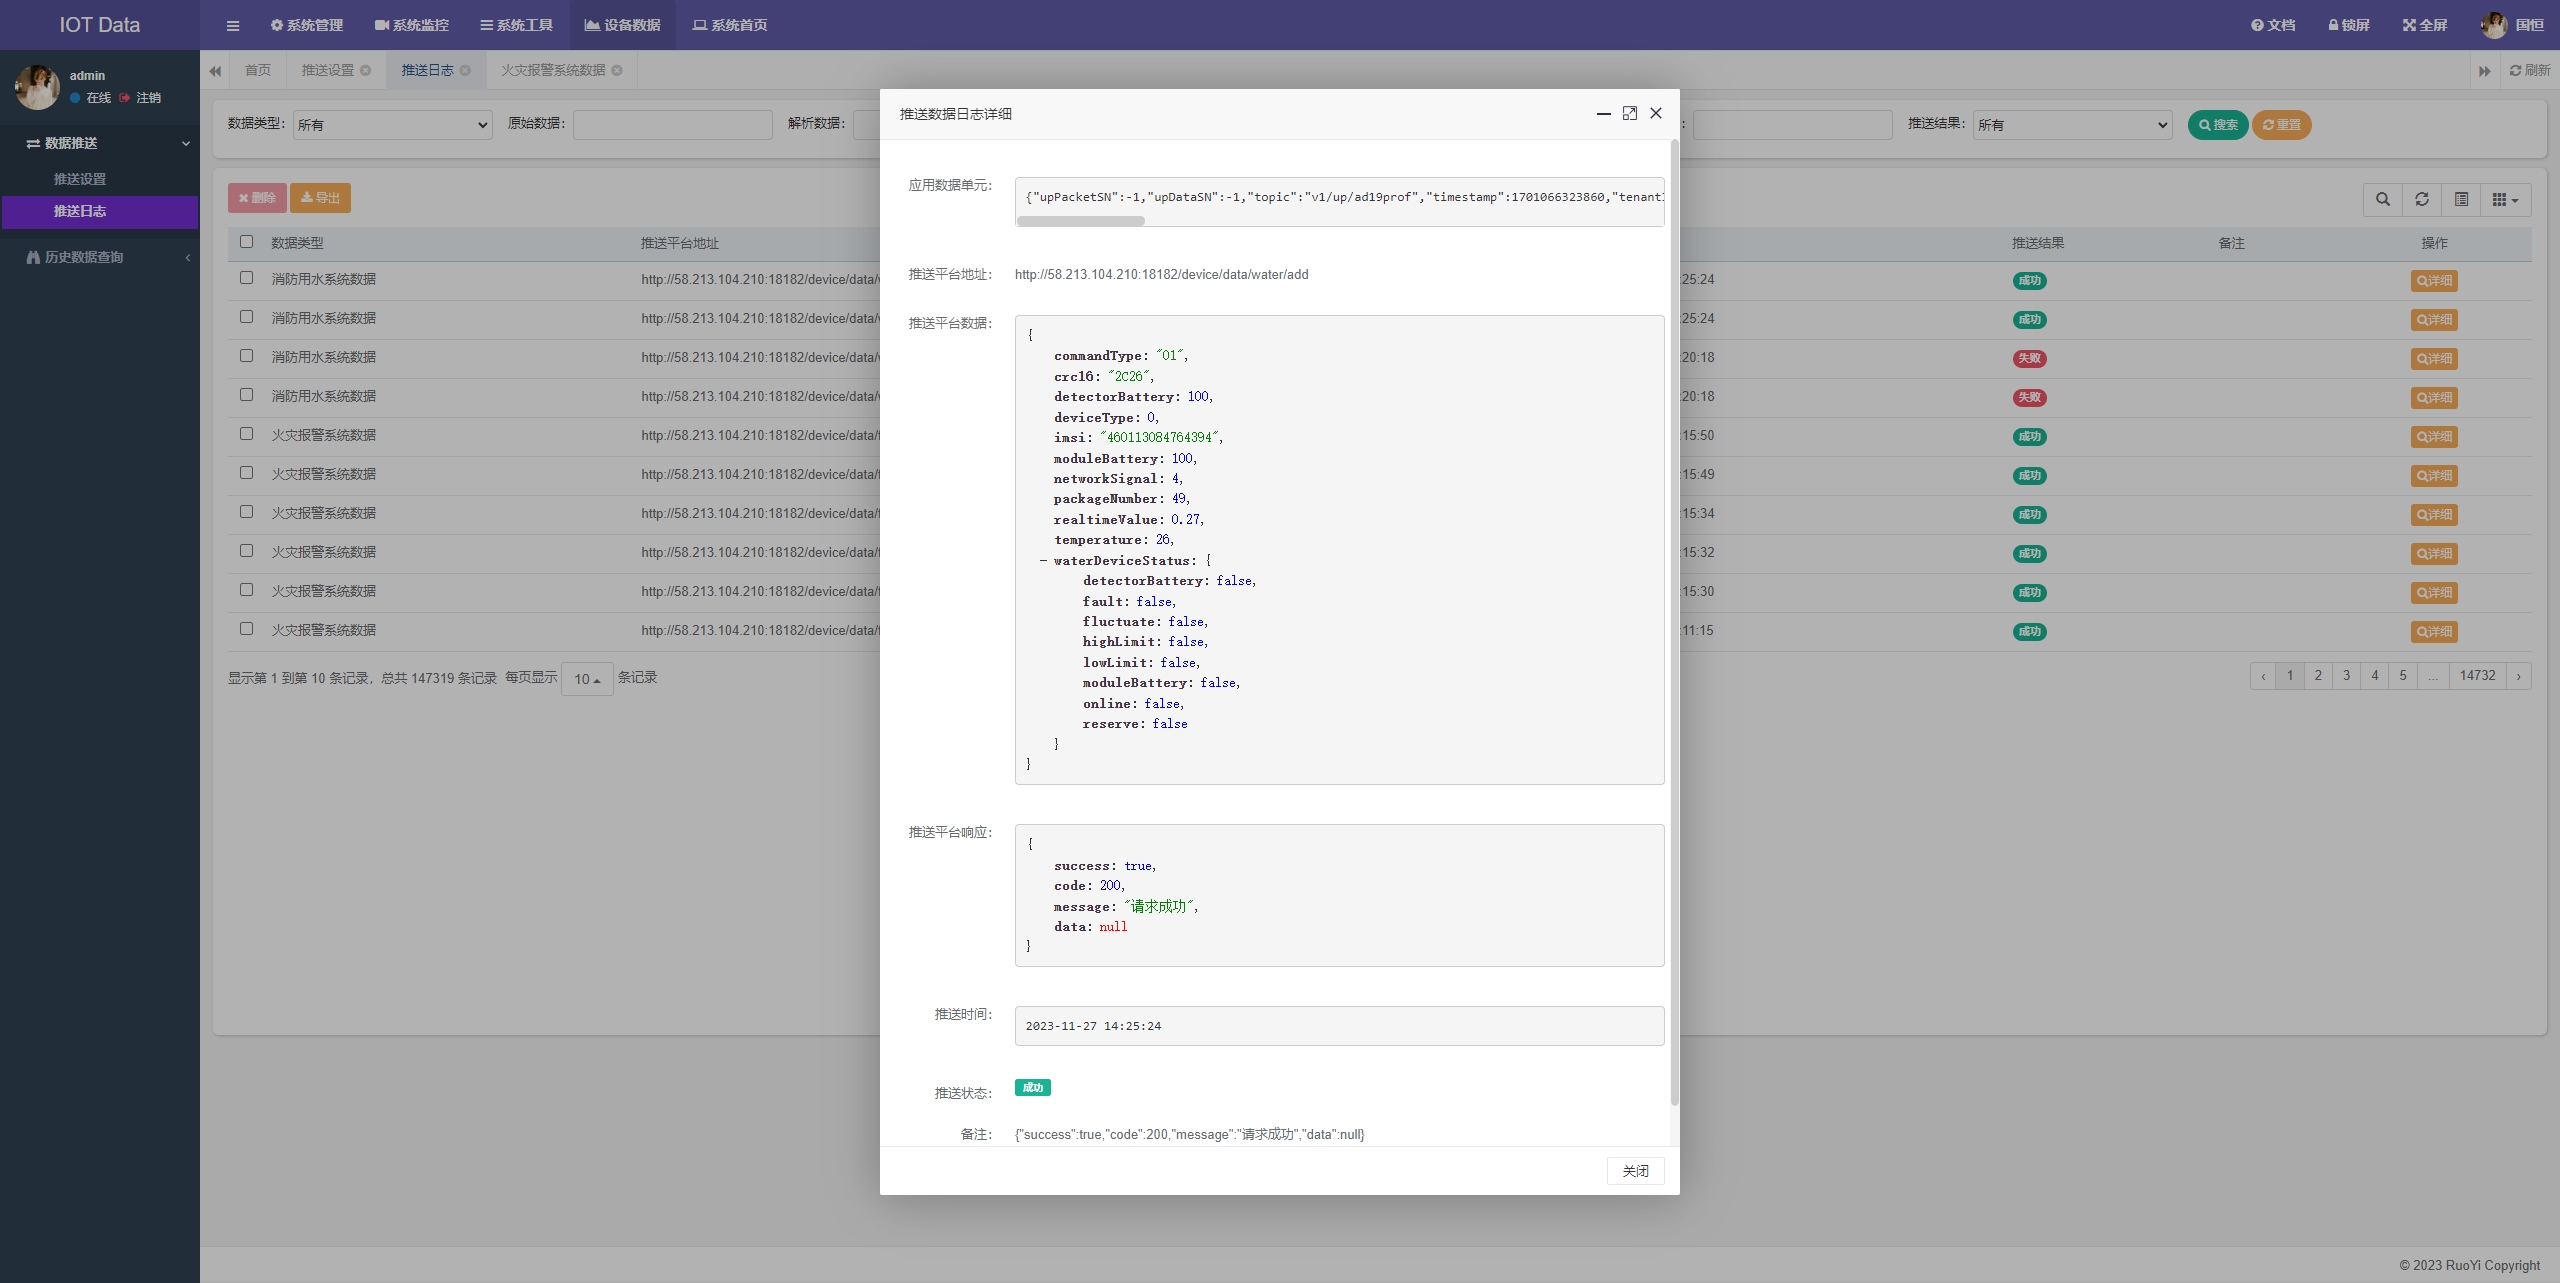The image size is (2560, 1283).
Task: Select 推送设置 in the sidebar
Action: [x=80, y=179]
